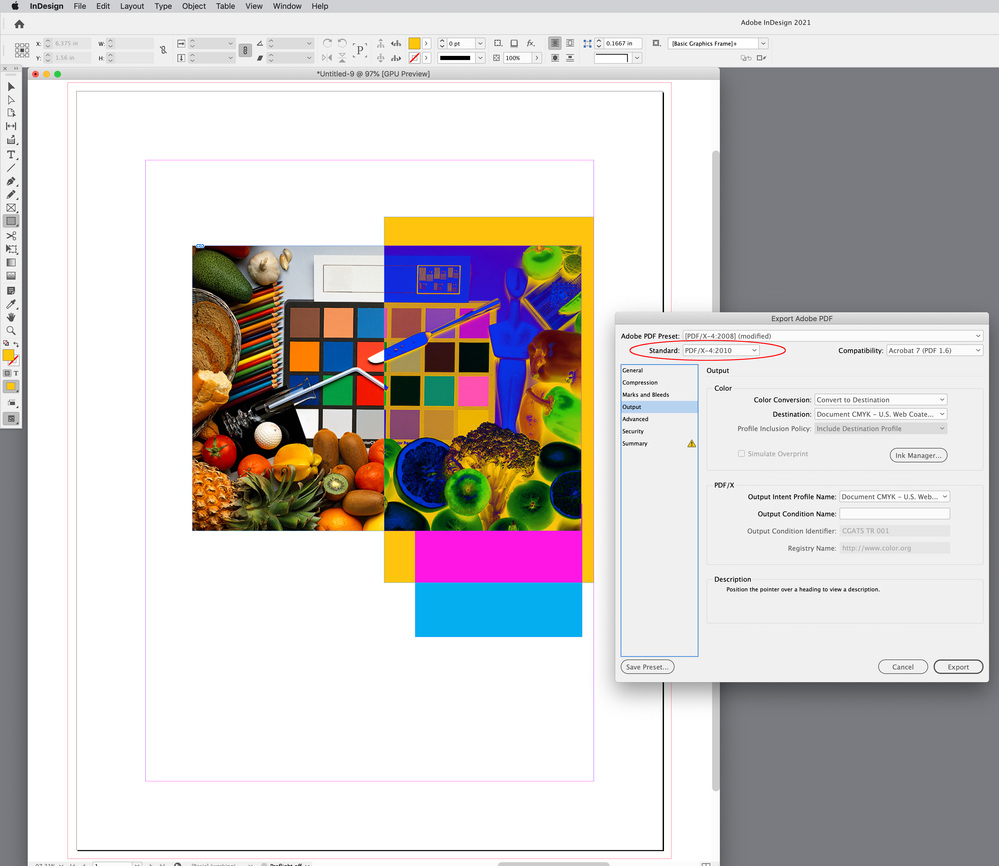Open the Layout menu
This screenshot has width=999, height=866.
point(132,6)
